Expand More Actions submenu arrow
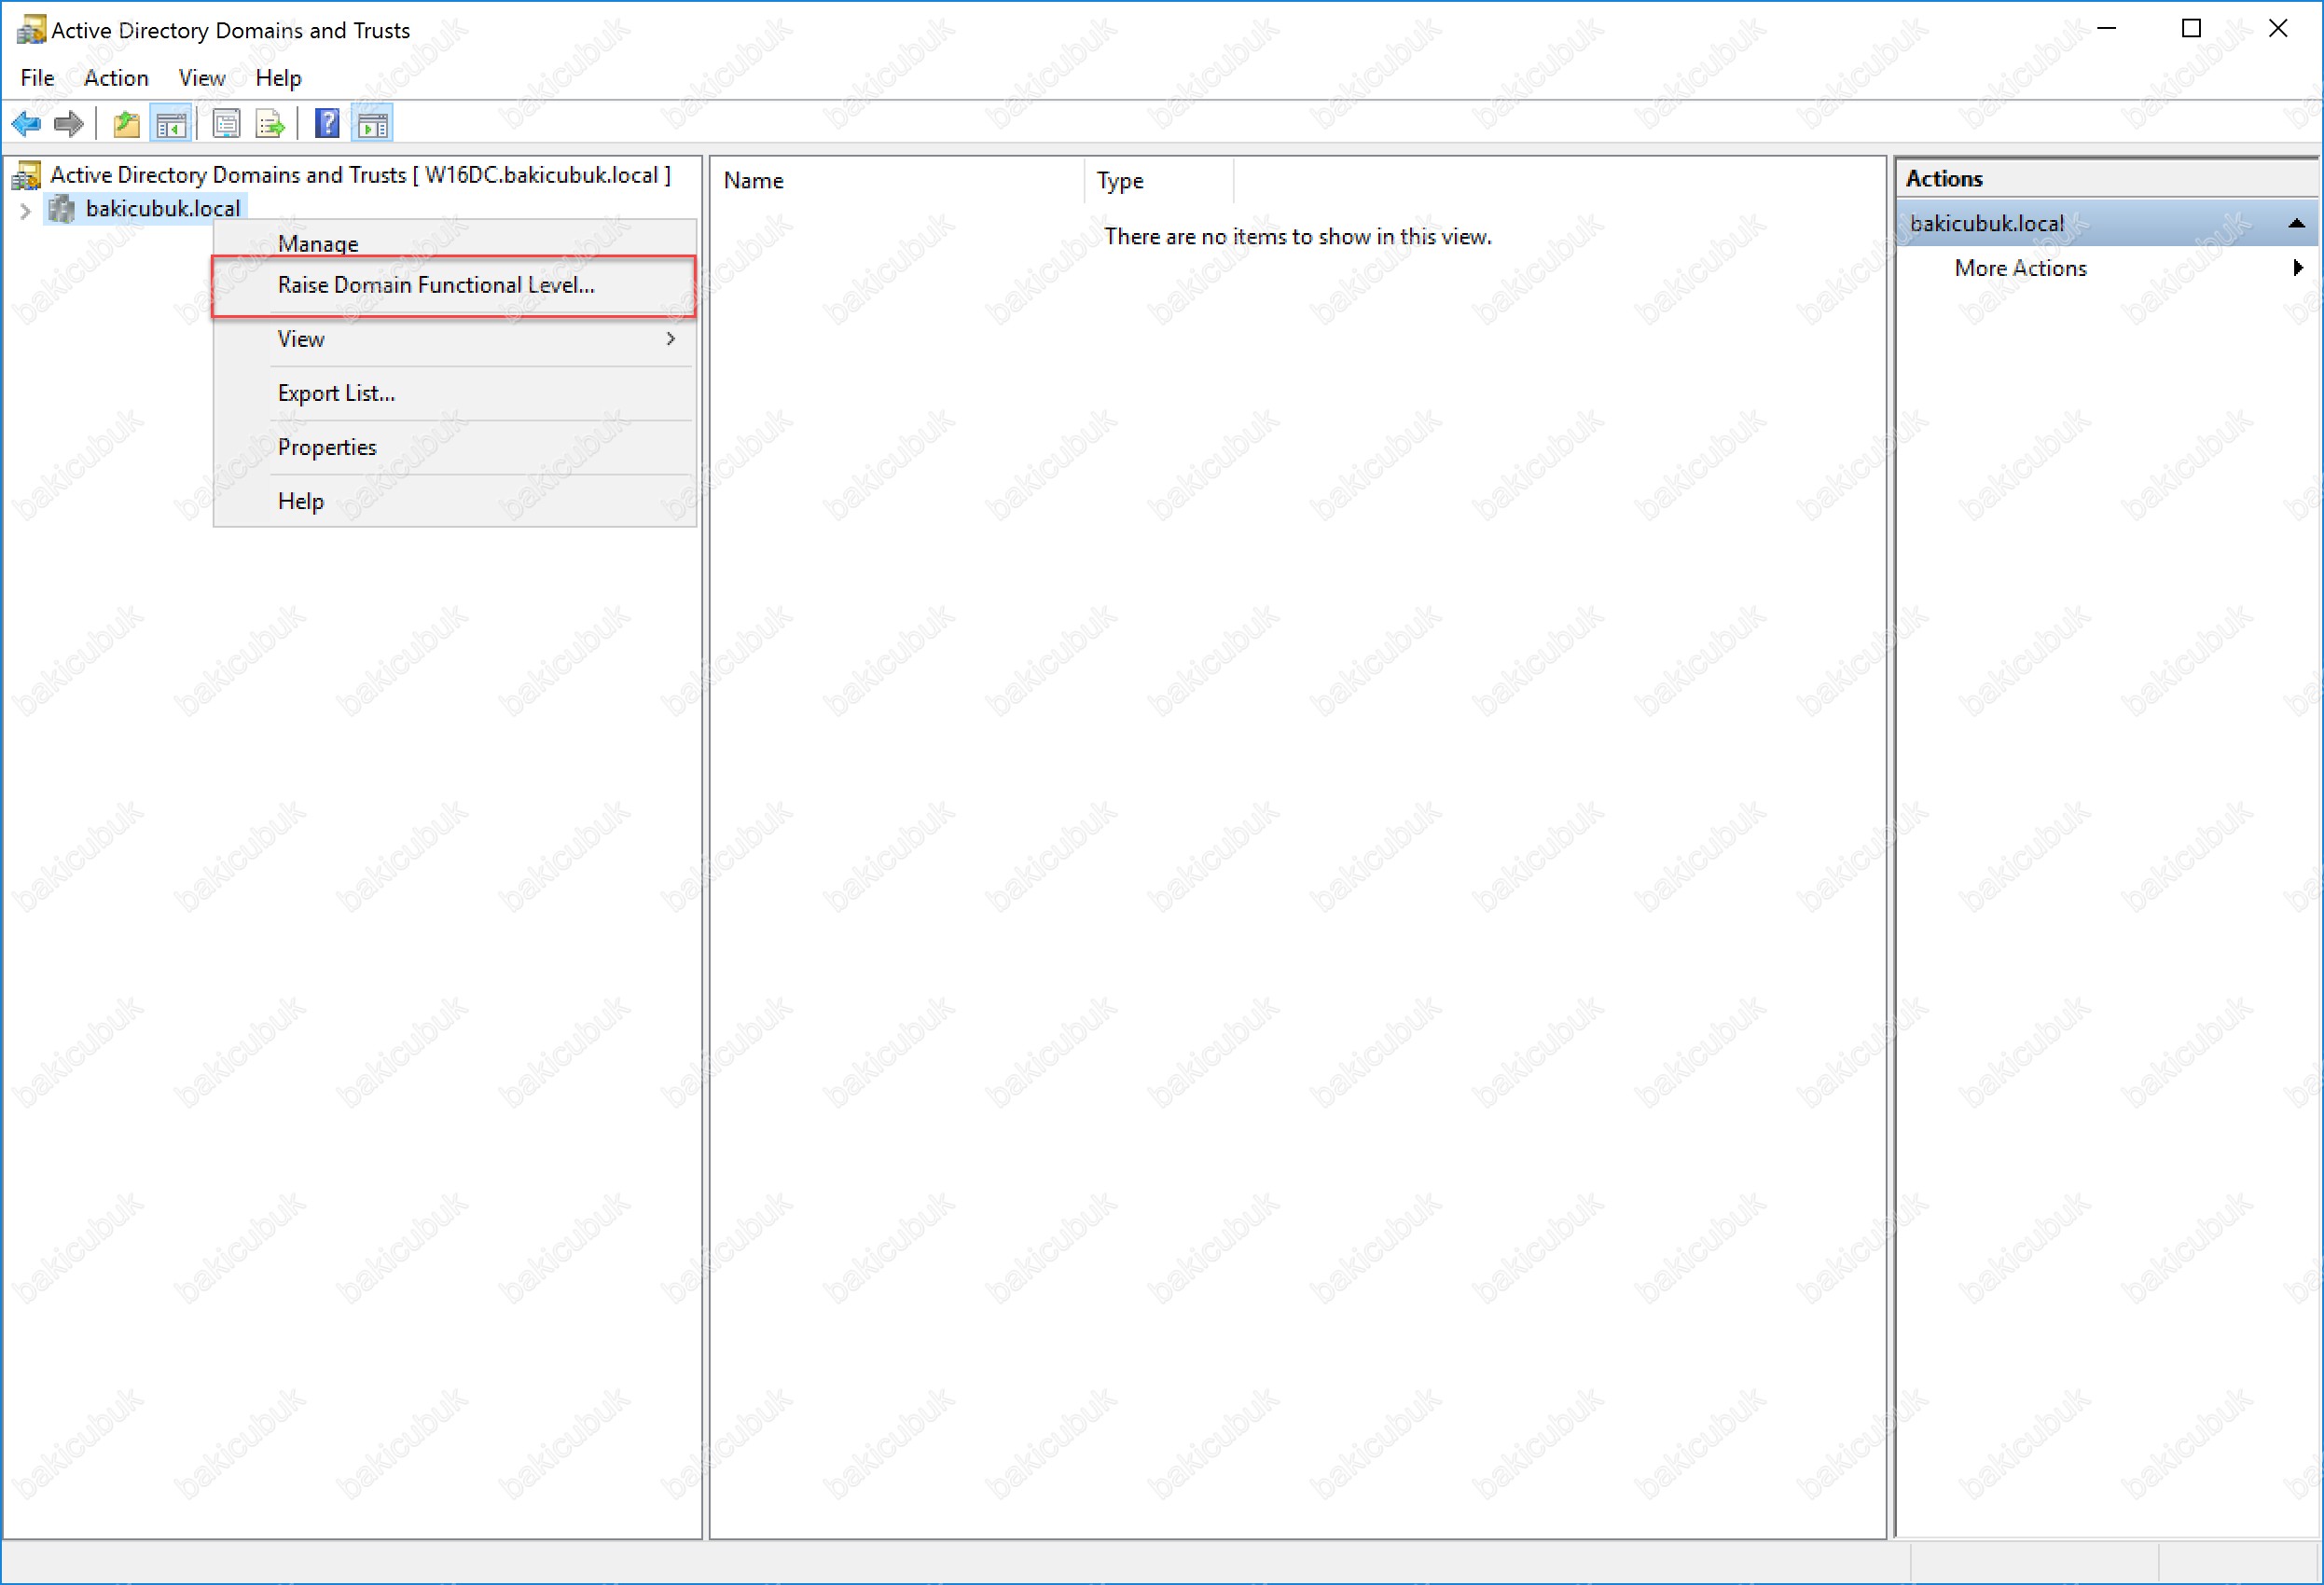2324x1585 pixels. pos(2298,267)
